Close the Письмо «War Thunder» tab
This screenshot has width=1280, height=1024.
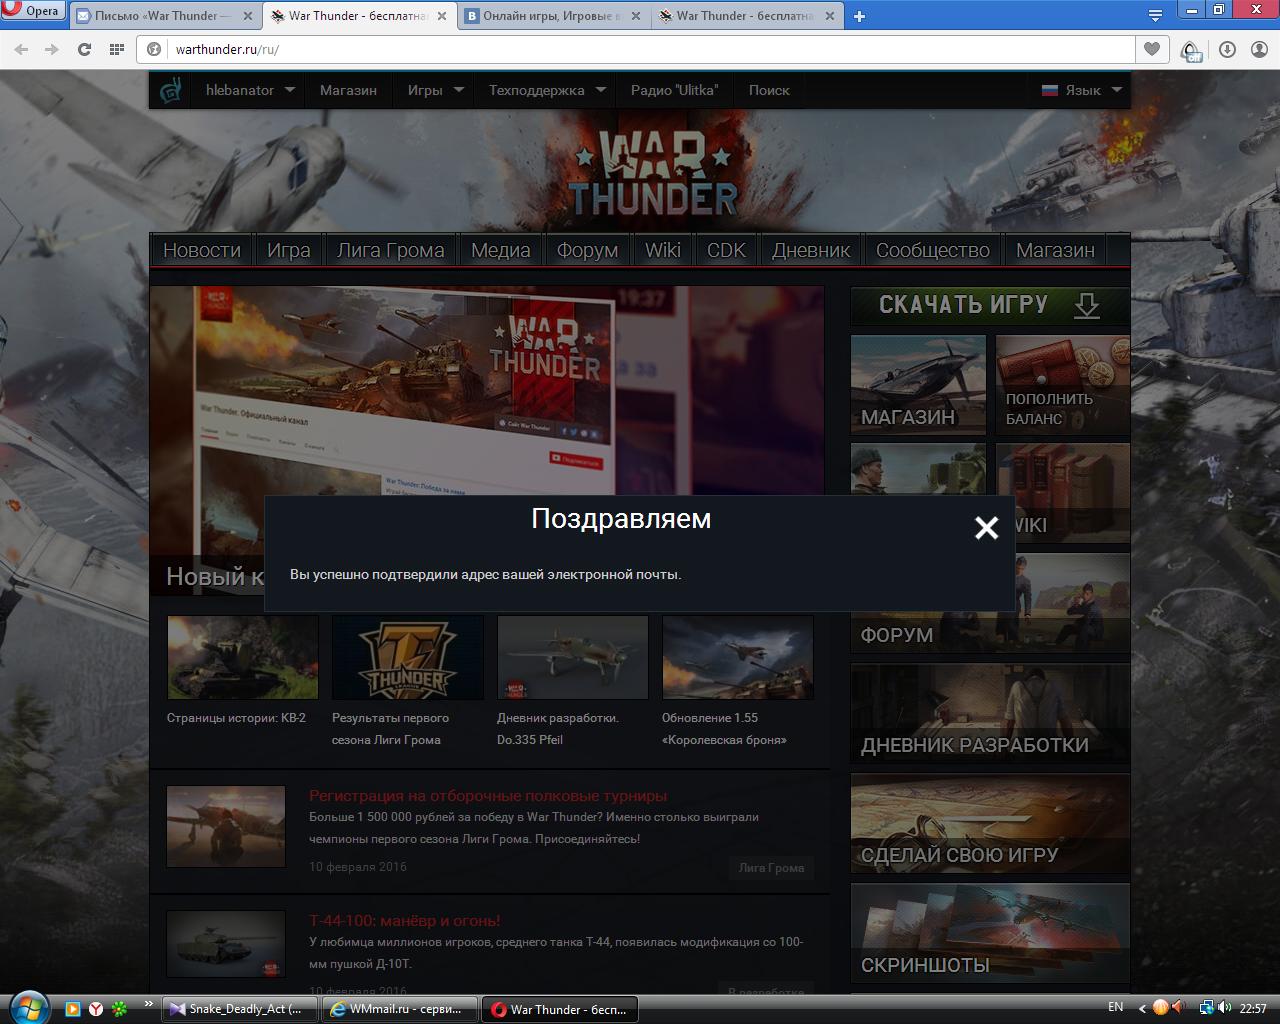(248, 16)
